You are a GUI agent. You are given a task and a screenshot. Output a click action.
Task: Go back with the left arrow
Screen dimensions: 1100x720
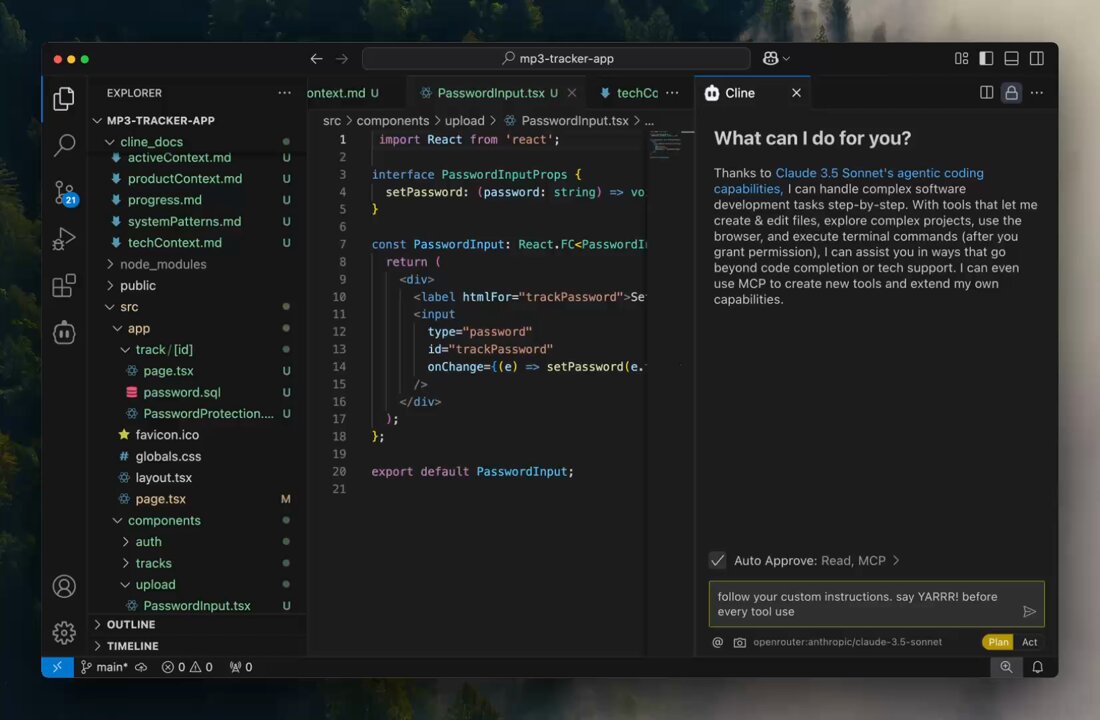316,59
